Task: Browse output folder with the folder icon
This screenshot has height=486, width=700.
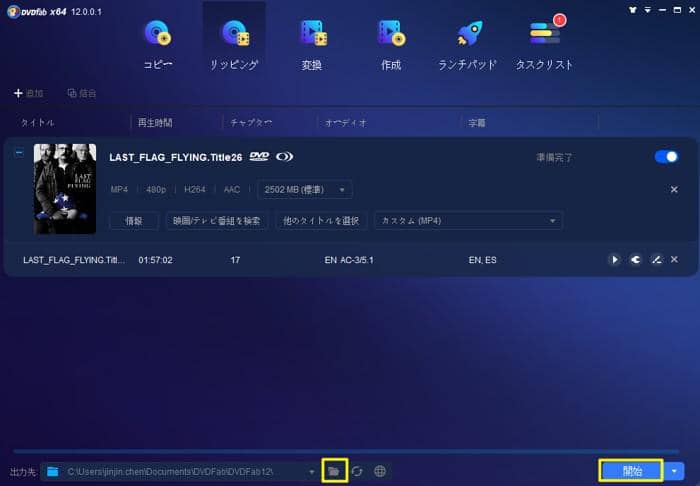Action: (x=334, y=470)
